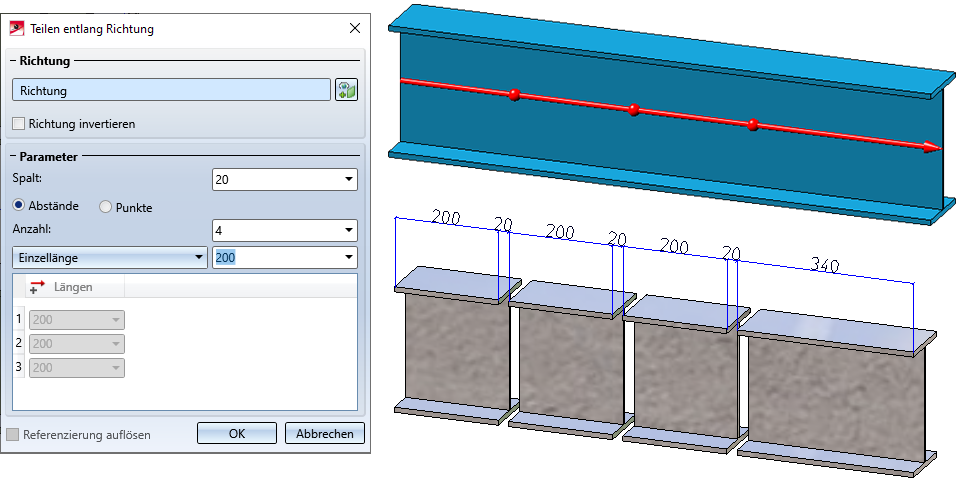956x483 pixels.
Task: Open the row 2 length dropdown
Action: click(x=116, y=344)
